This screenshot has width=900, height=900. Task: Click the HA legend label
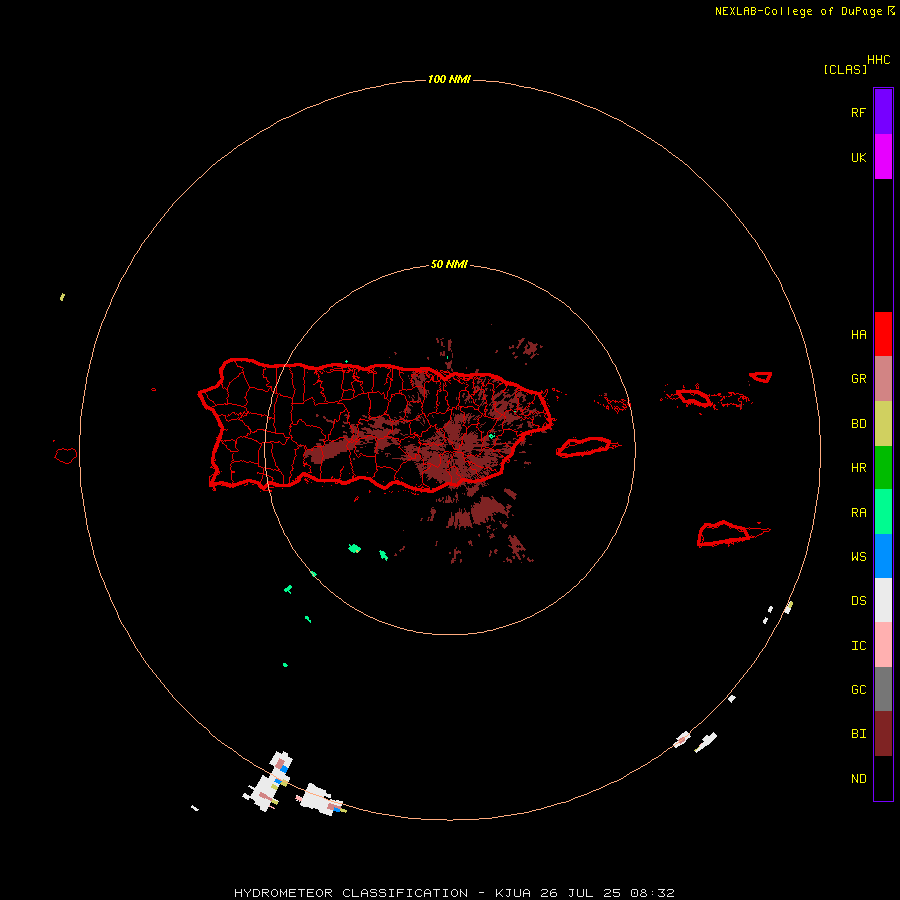(x=858, y=335)
